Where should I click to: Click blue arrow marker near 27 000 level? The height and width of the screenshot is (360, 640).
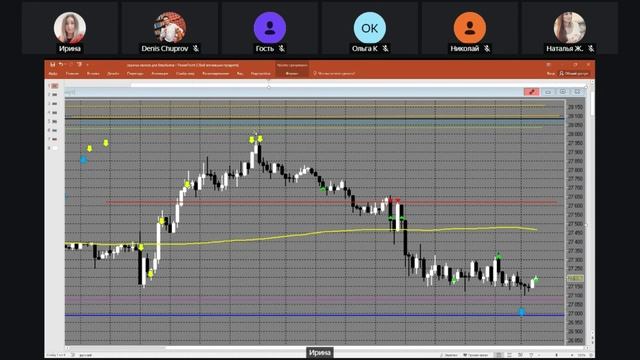[x=522, y=312]
